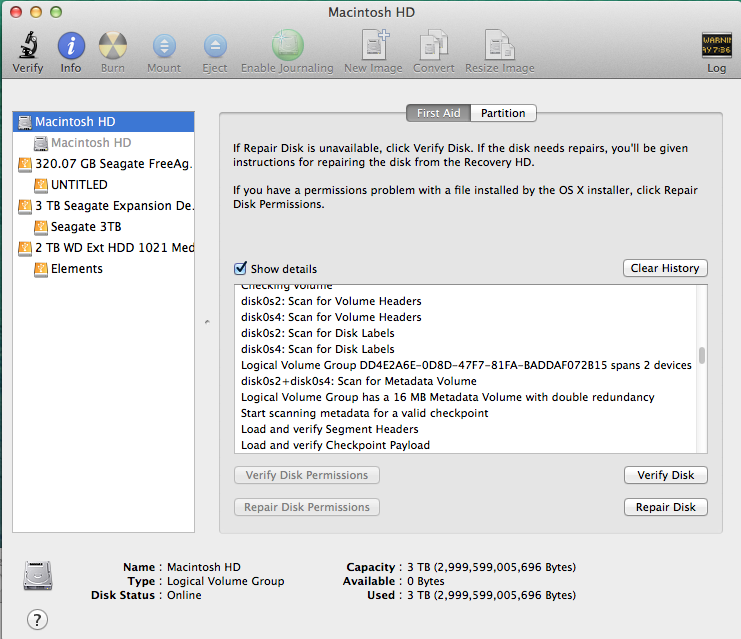Select the UNTITLED volume
741x639 pixels.
(x=103, y=184)
